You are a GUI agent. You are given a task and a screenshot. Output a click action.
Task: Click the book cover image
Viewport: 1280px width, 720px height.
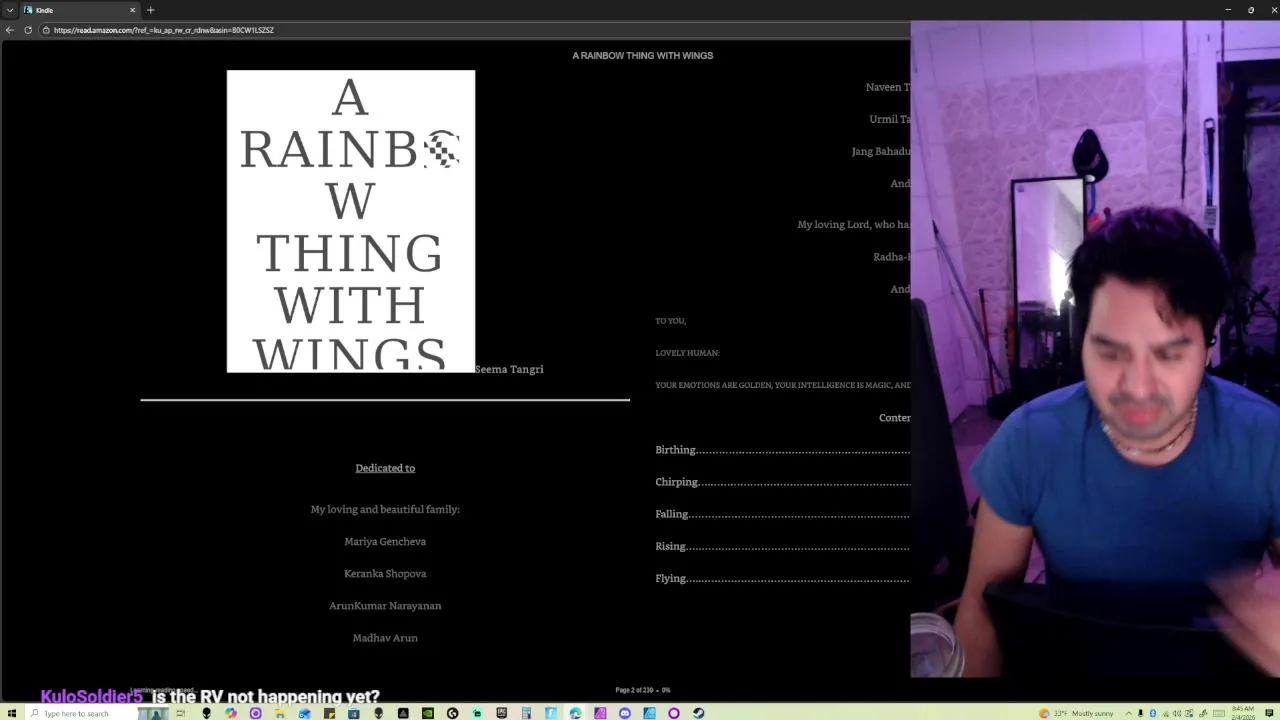coord(351,221)
